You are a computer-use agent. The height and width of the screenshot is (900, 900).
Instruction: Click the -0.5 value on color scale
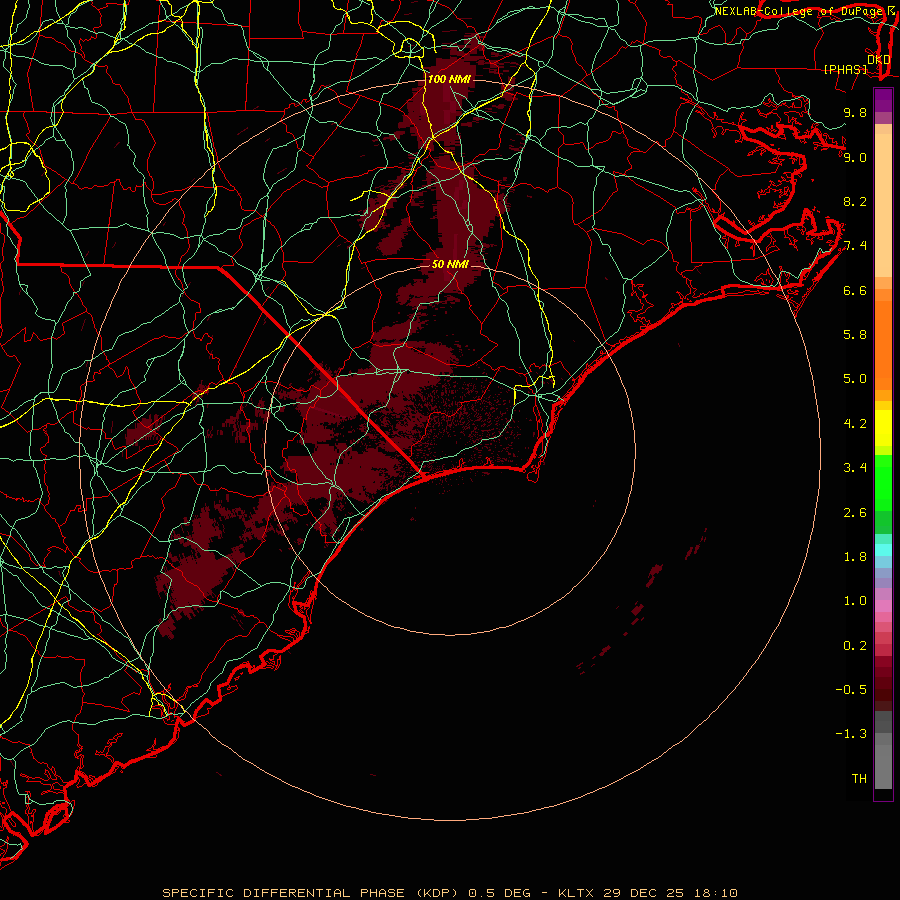[851, 690]
